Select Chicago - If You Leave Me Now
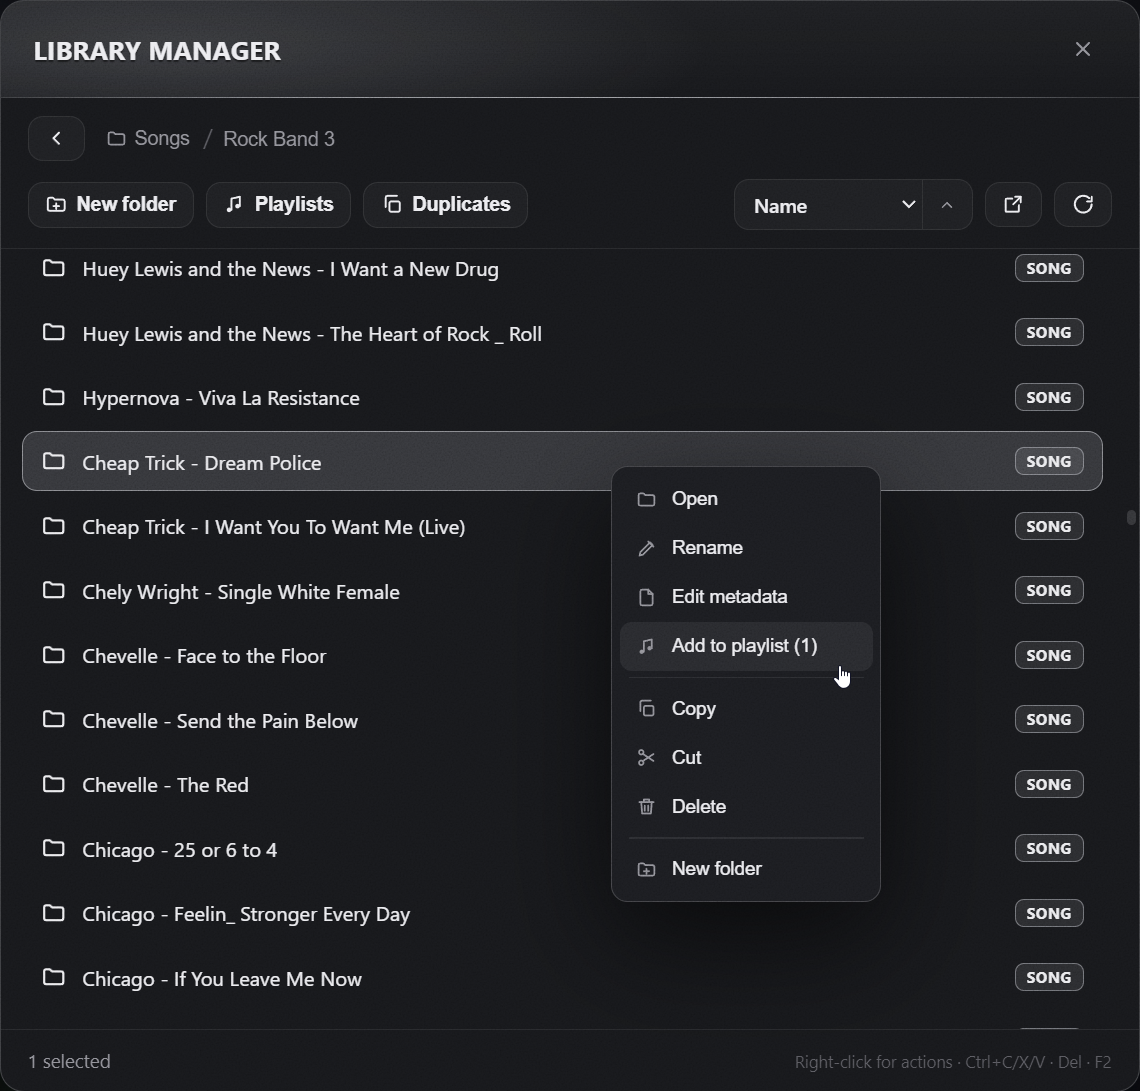 pyautogui.click(x=222, y=979)
